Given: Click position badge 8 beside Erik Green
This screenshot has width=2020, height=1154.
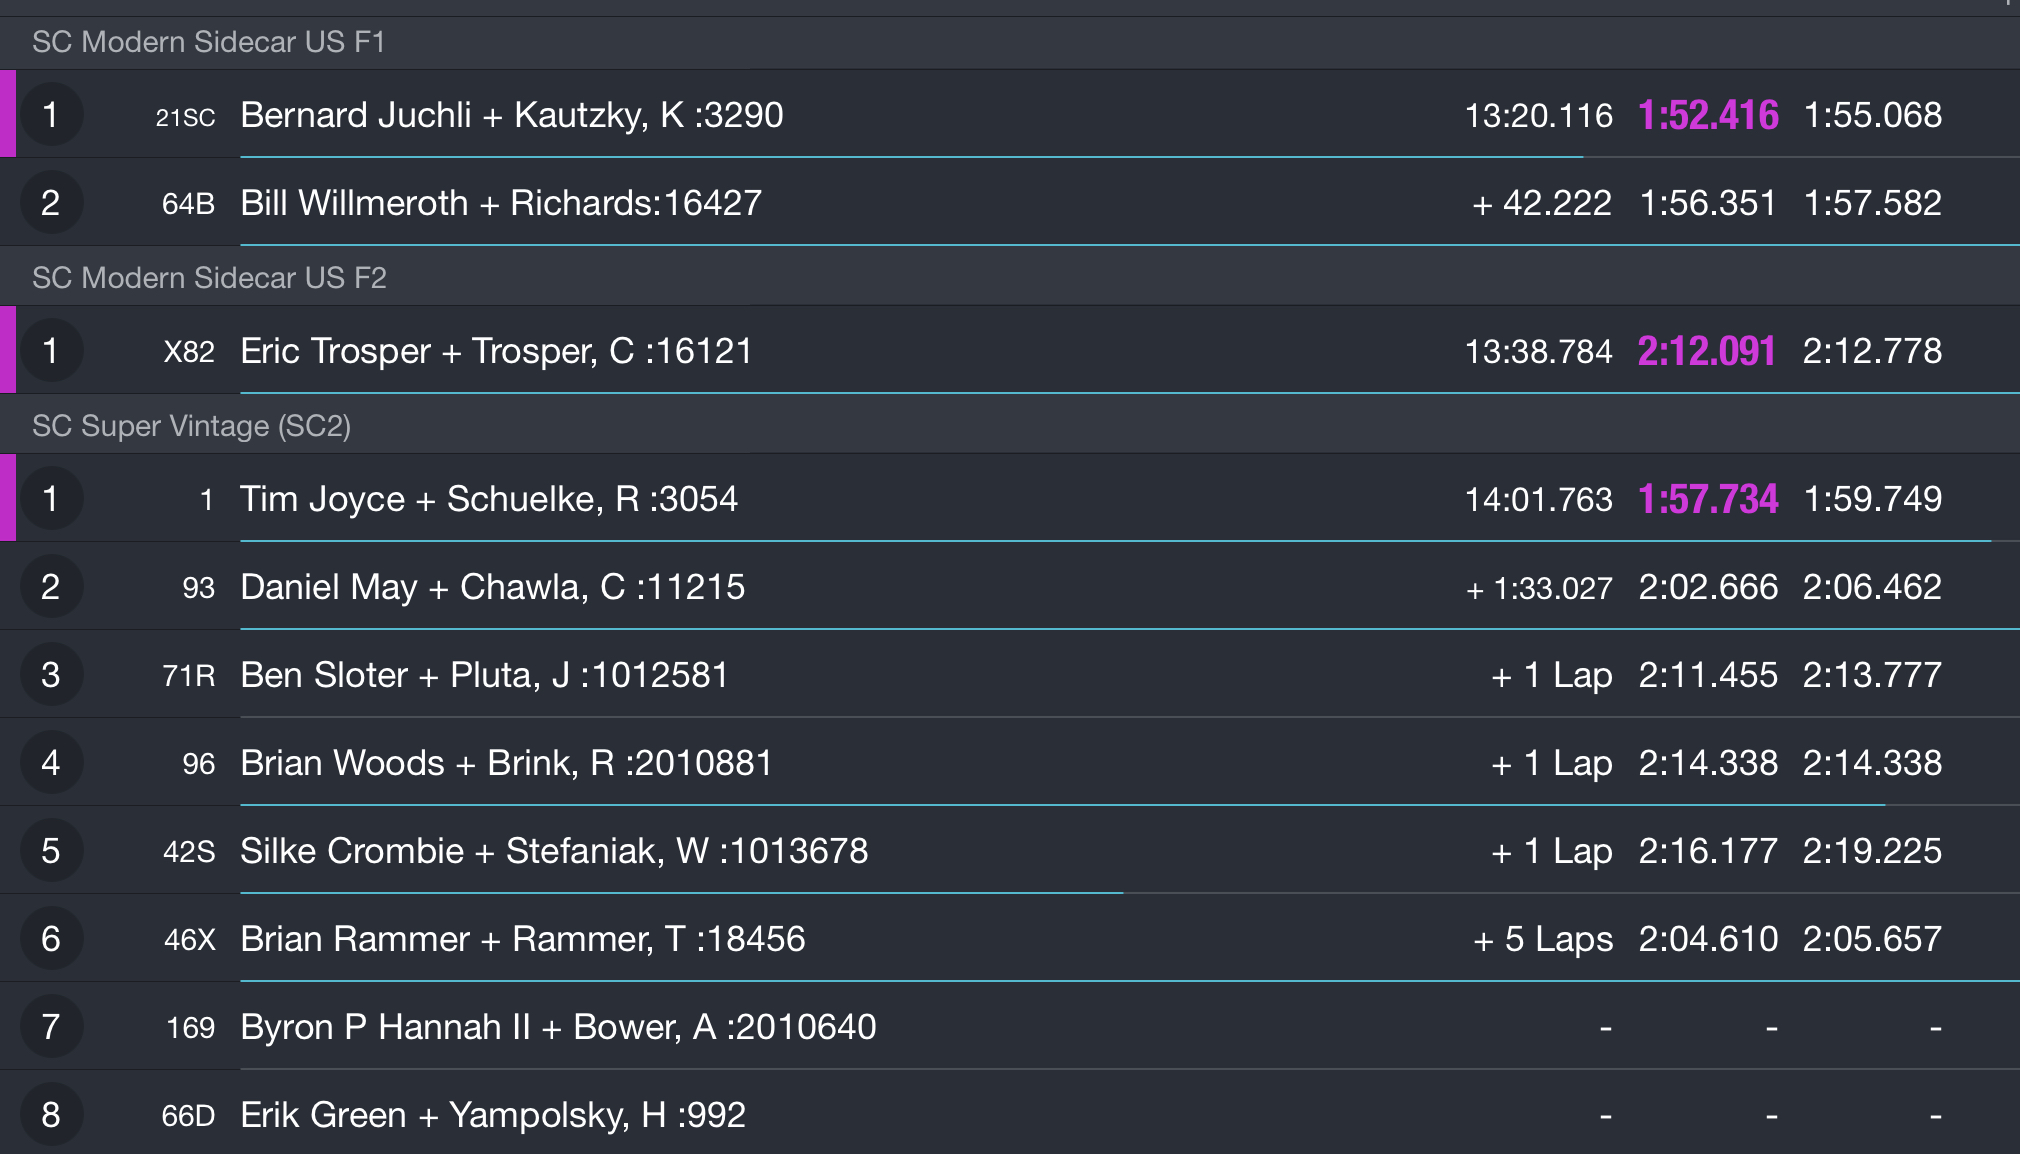Looking at the screenshot, I should click(x=51, y=1114).
